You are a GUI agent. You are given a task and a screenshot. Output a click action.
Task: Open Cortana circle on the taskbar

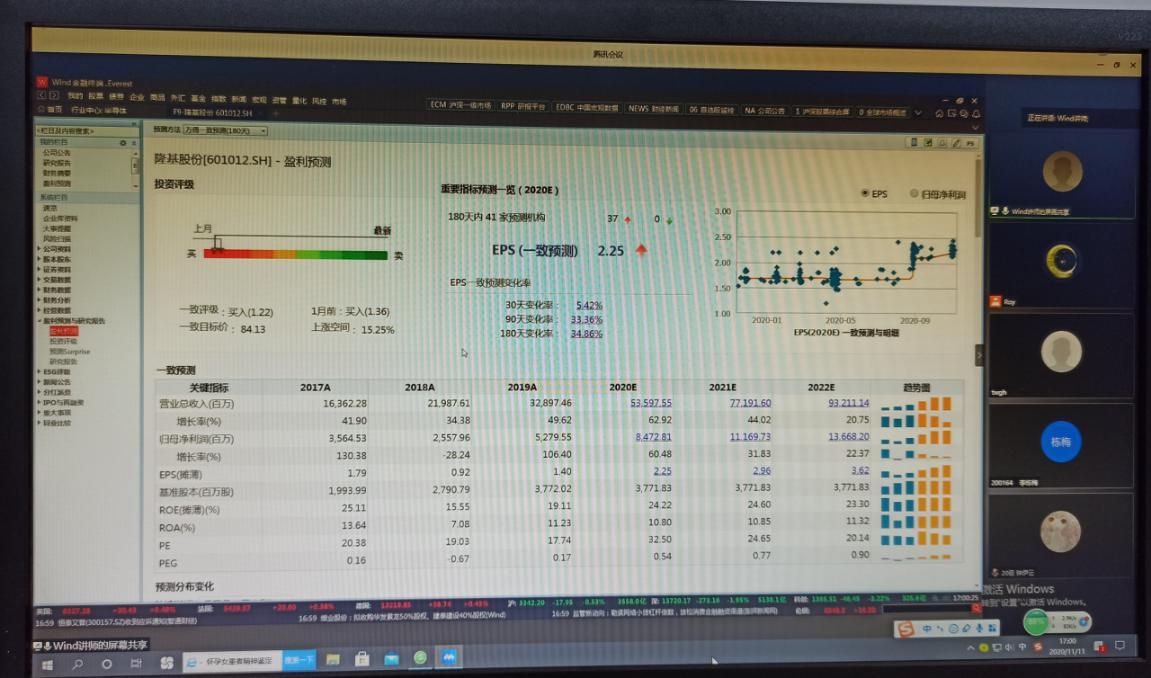point(107,663)
